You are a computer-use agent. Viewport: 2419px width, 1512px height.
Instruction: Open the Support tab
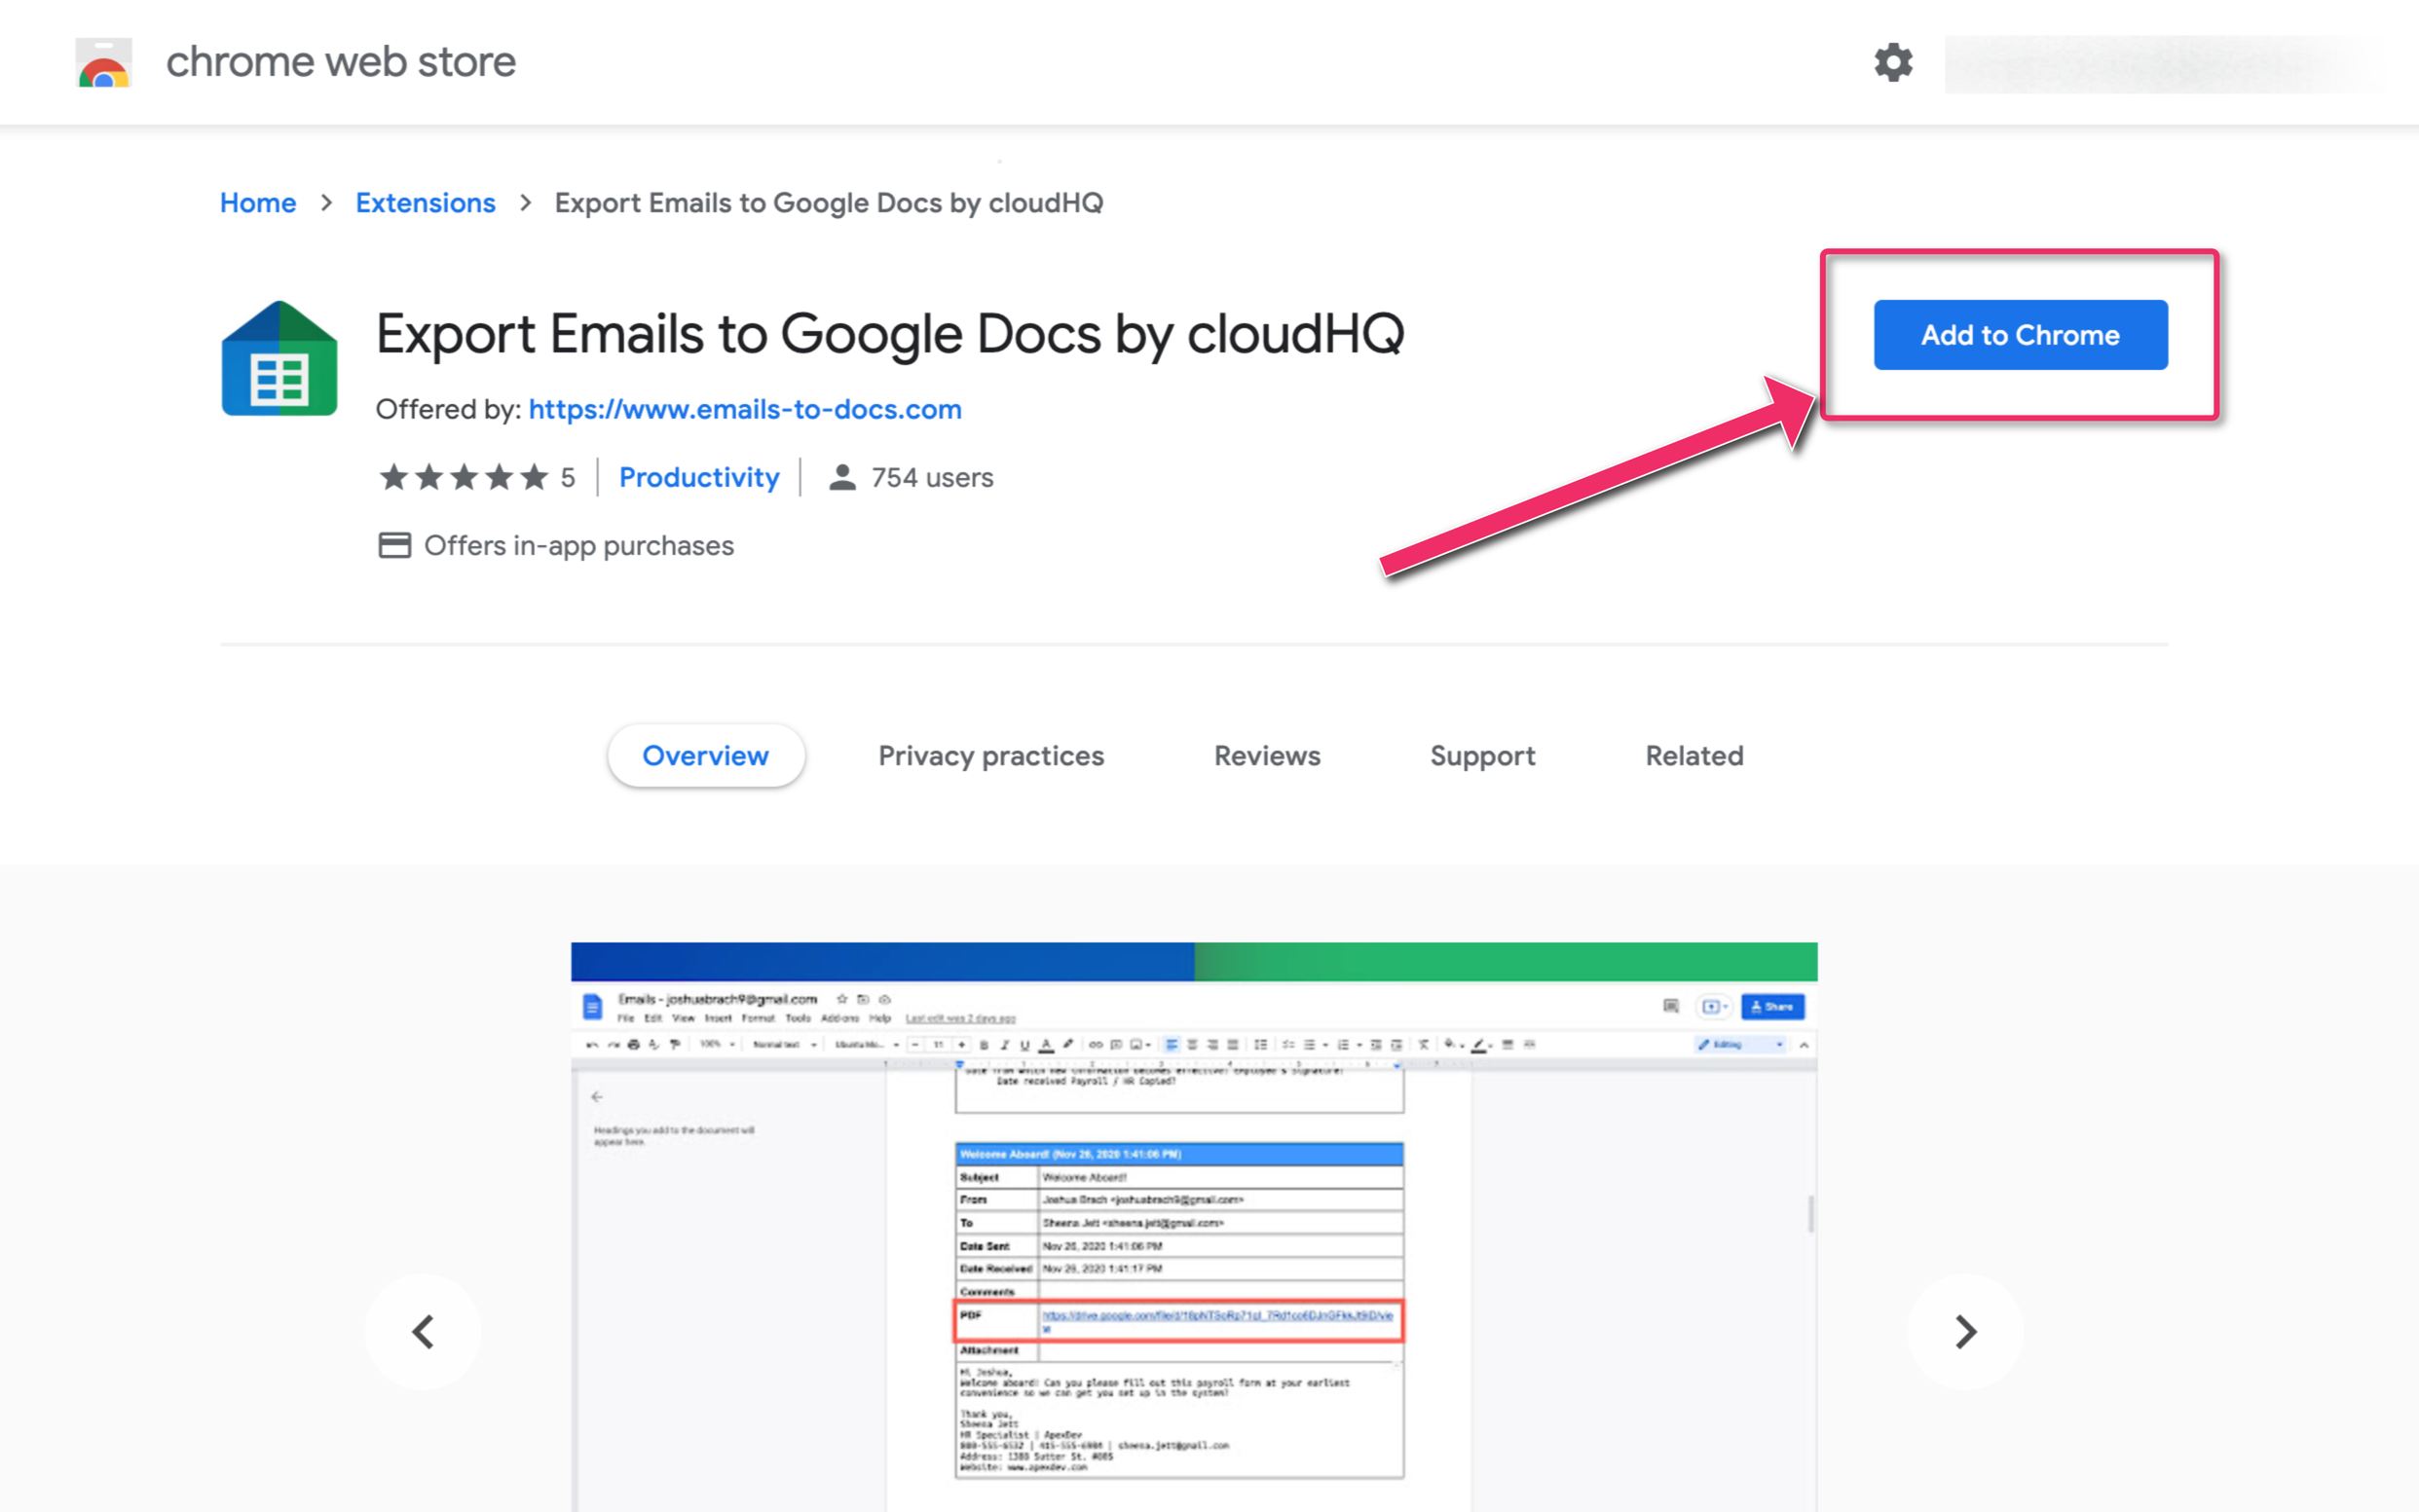1482,756
